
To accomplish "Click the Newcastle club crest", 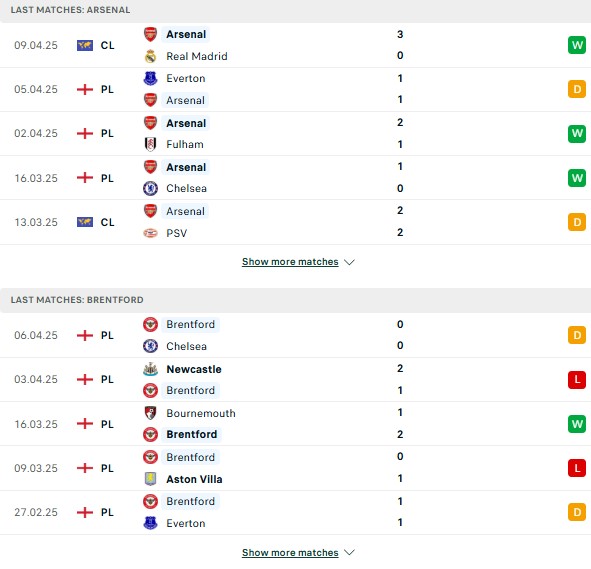I will pyautogui.click(x=150, y=369).
